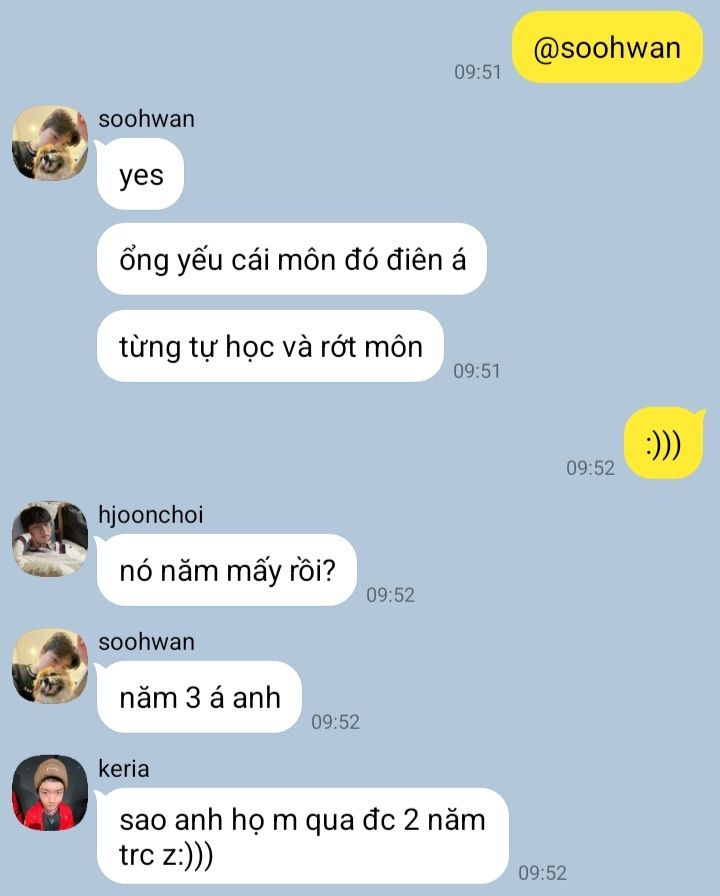The width and height of the screenshot is (720, 896).
Task: Click soohwan's name above "năm 3 á anh"
Action: [x=146, y=642]
